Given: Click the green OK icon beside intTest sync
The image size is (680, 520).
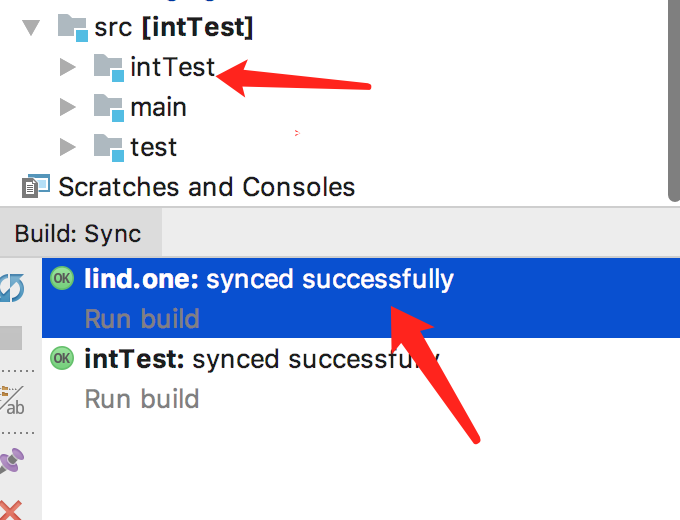Looking at the screenshot, I should coord(62,357).
